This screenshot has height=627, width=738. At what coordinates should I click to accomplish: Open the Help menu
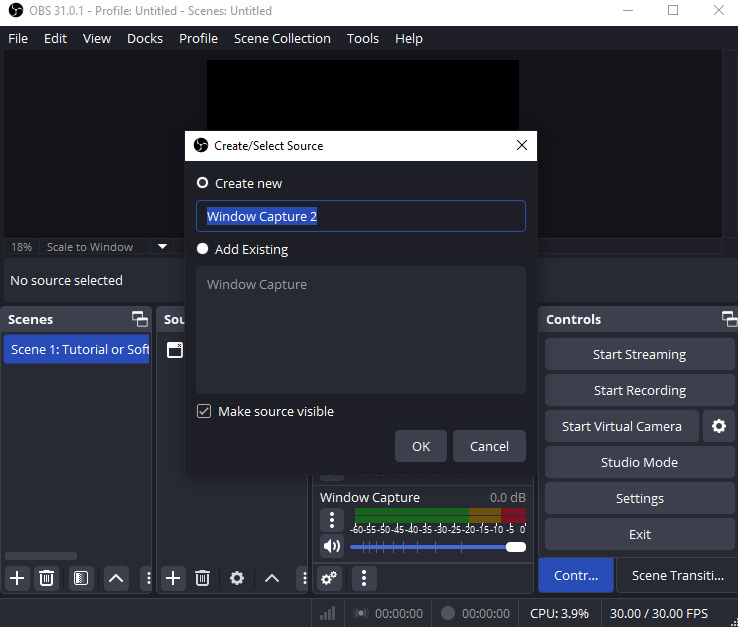[409, 39]
